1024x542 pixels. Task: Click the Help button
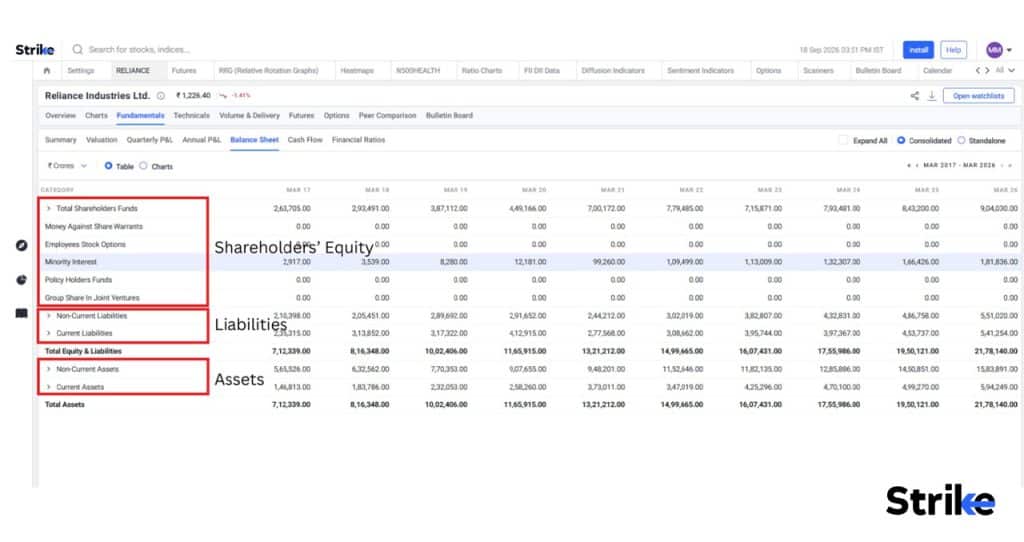(x=953, y=50)
